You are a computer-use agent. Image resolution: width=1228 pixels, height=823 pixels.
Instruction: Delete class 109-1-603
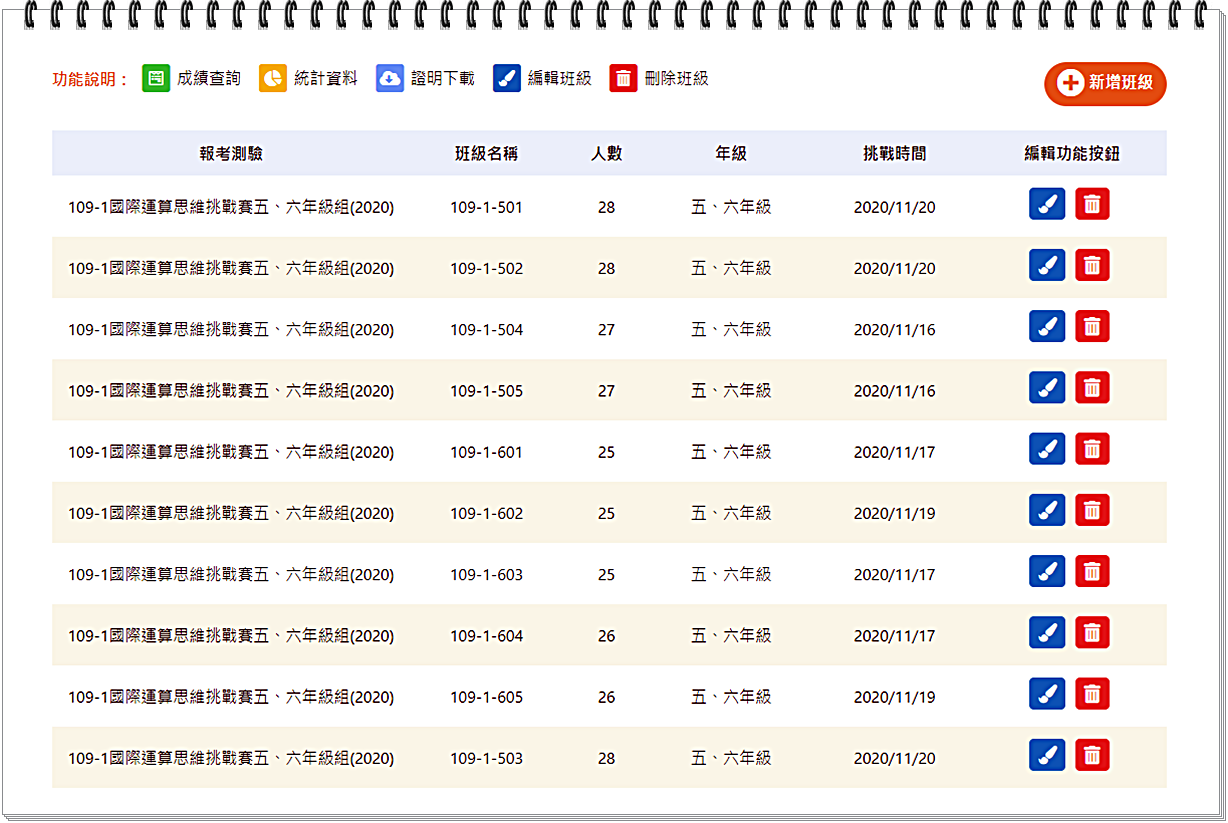tap(1092, 571)
